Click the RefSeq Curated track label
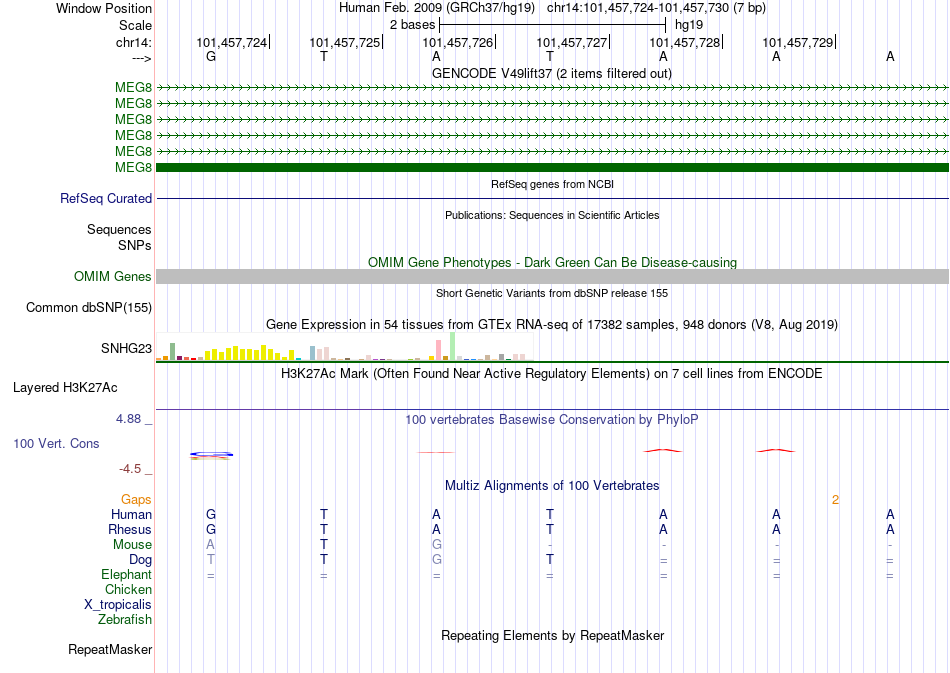Screen dimensions: 950x673 (x=106, y=199)
